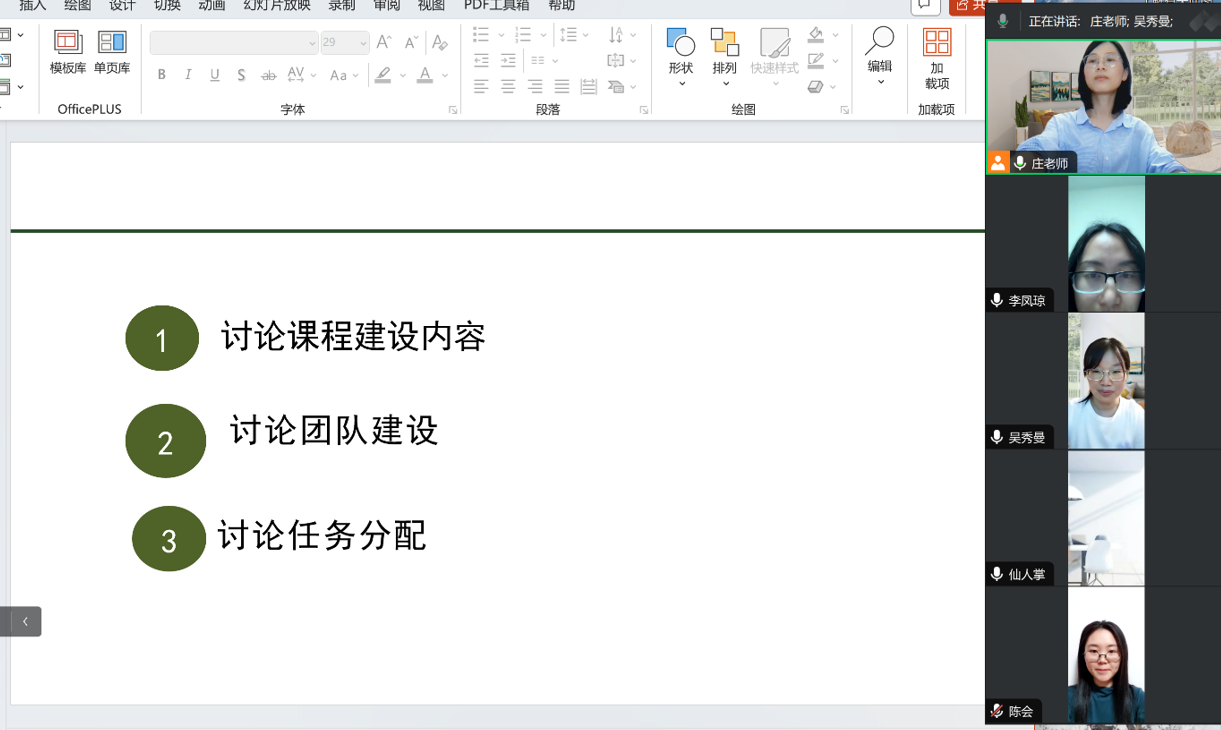Toggle bold formatting
This screenshot has height=730, width=1221.
162,75
